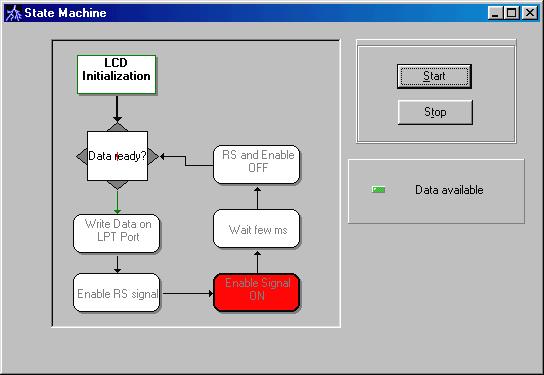
Task: Select the Data ready? decision block
Action: [117, 156]
